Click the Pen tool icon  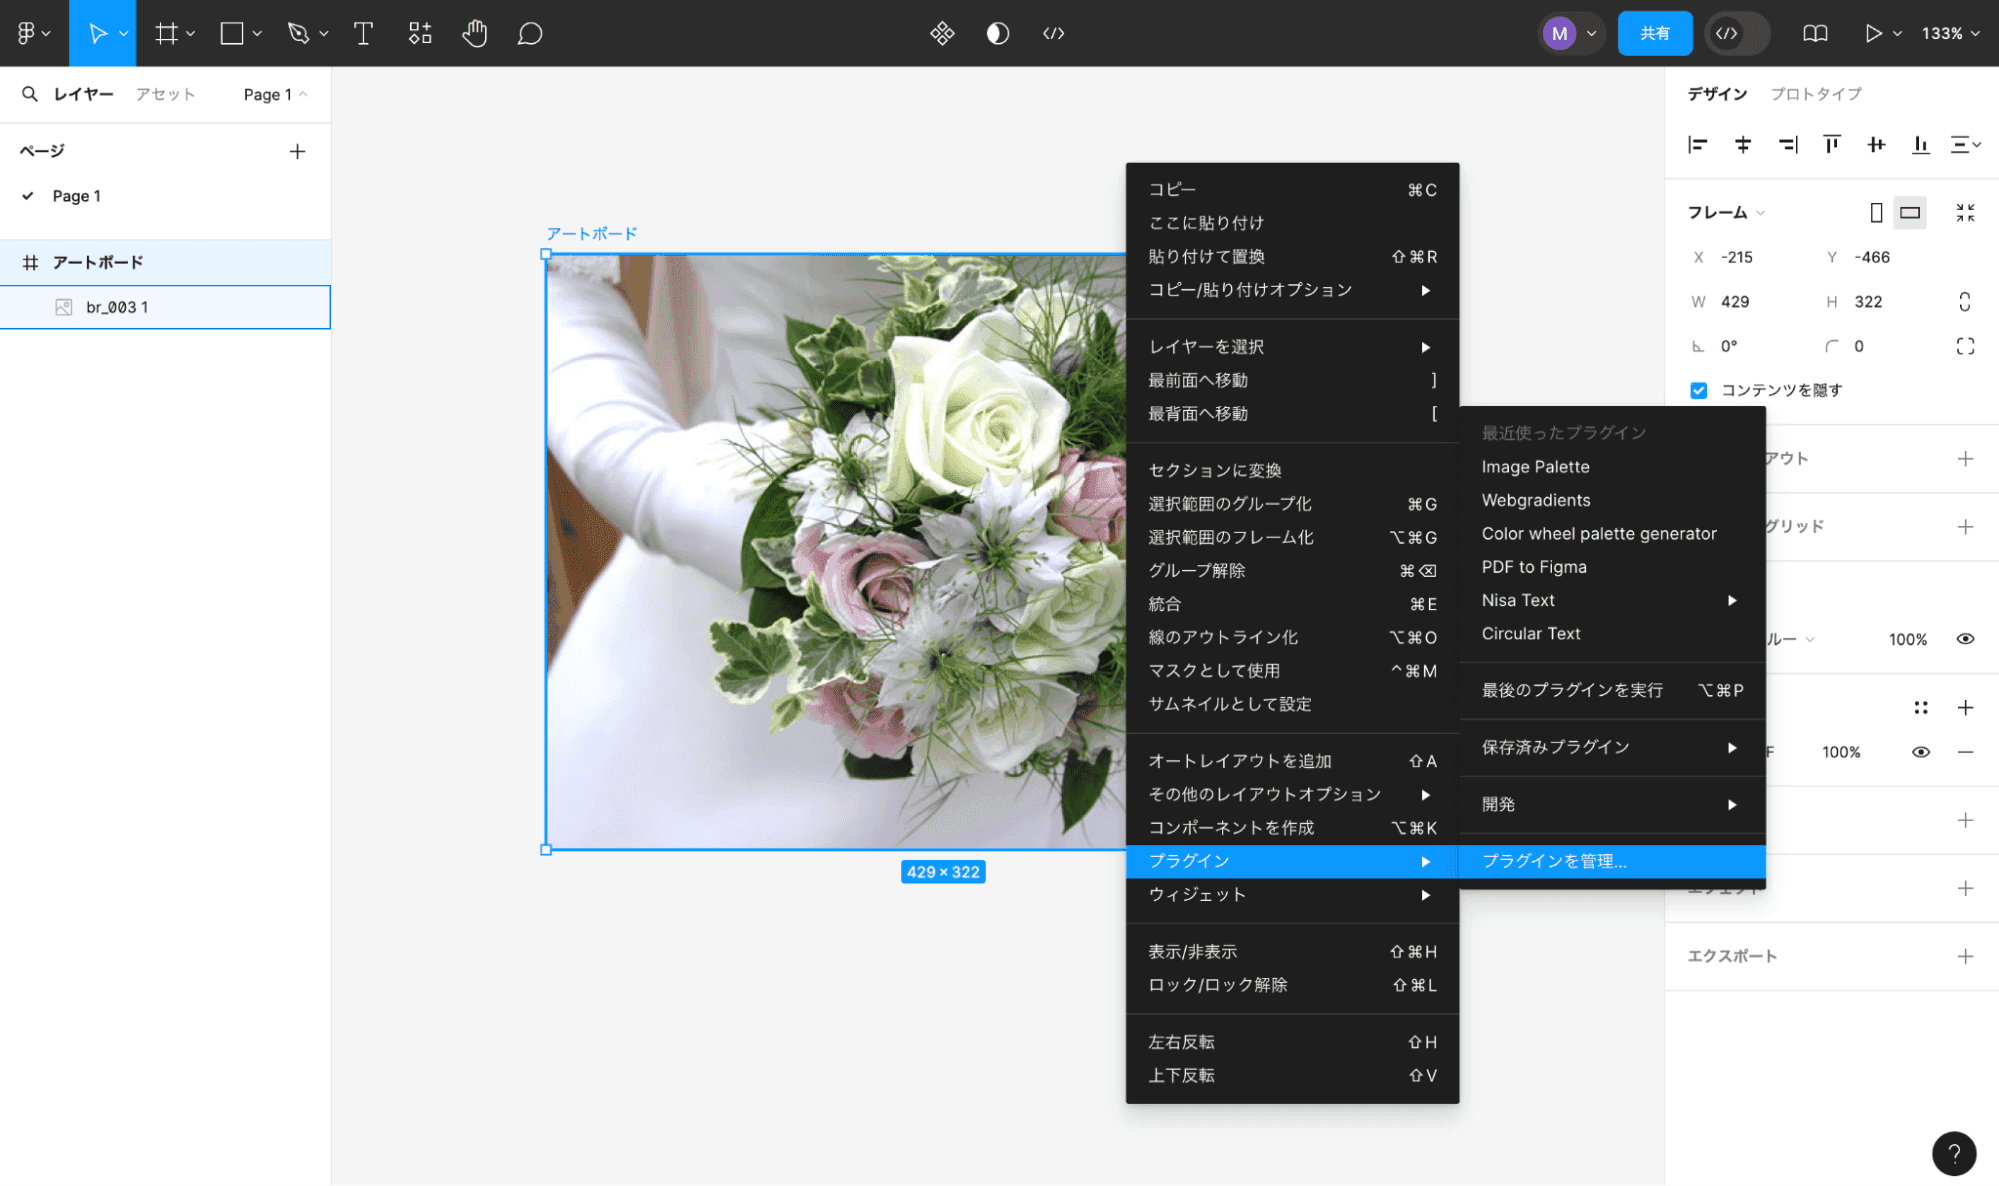(297, 33)
